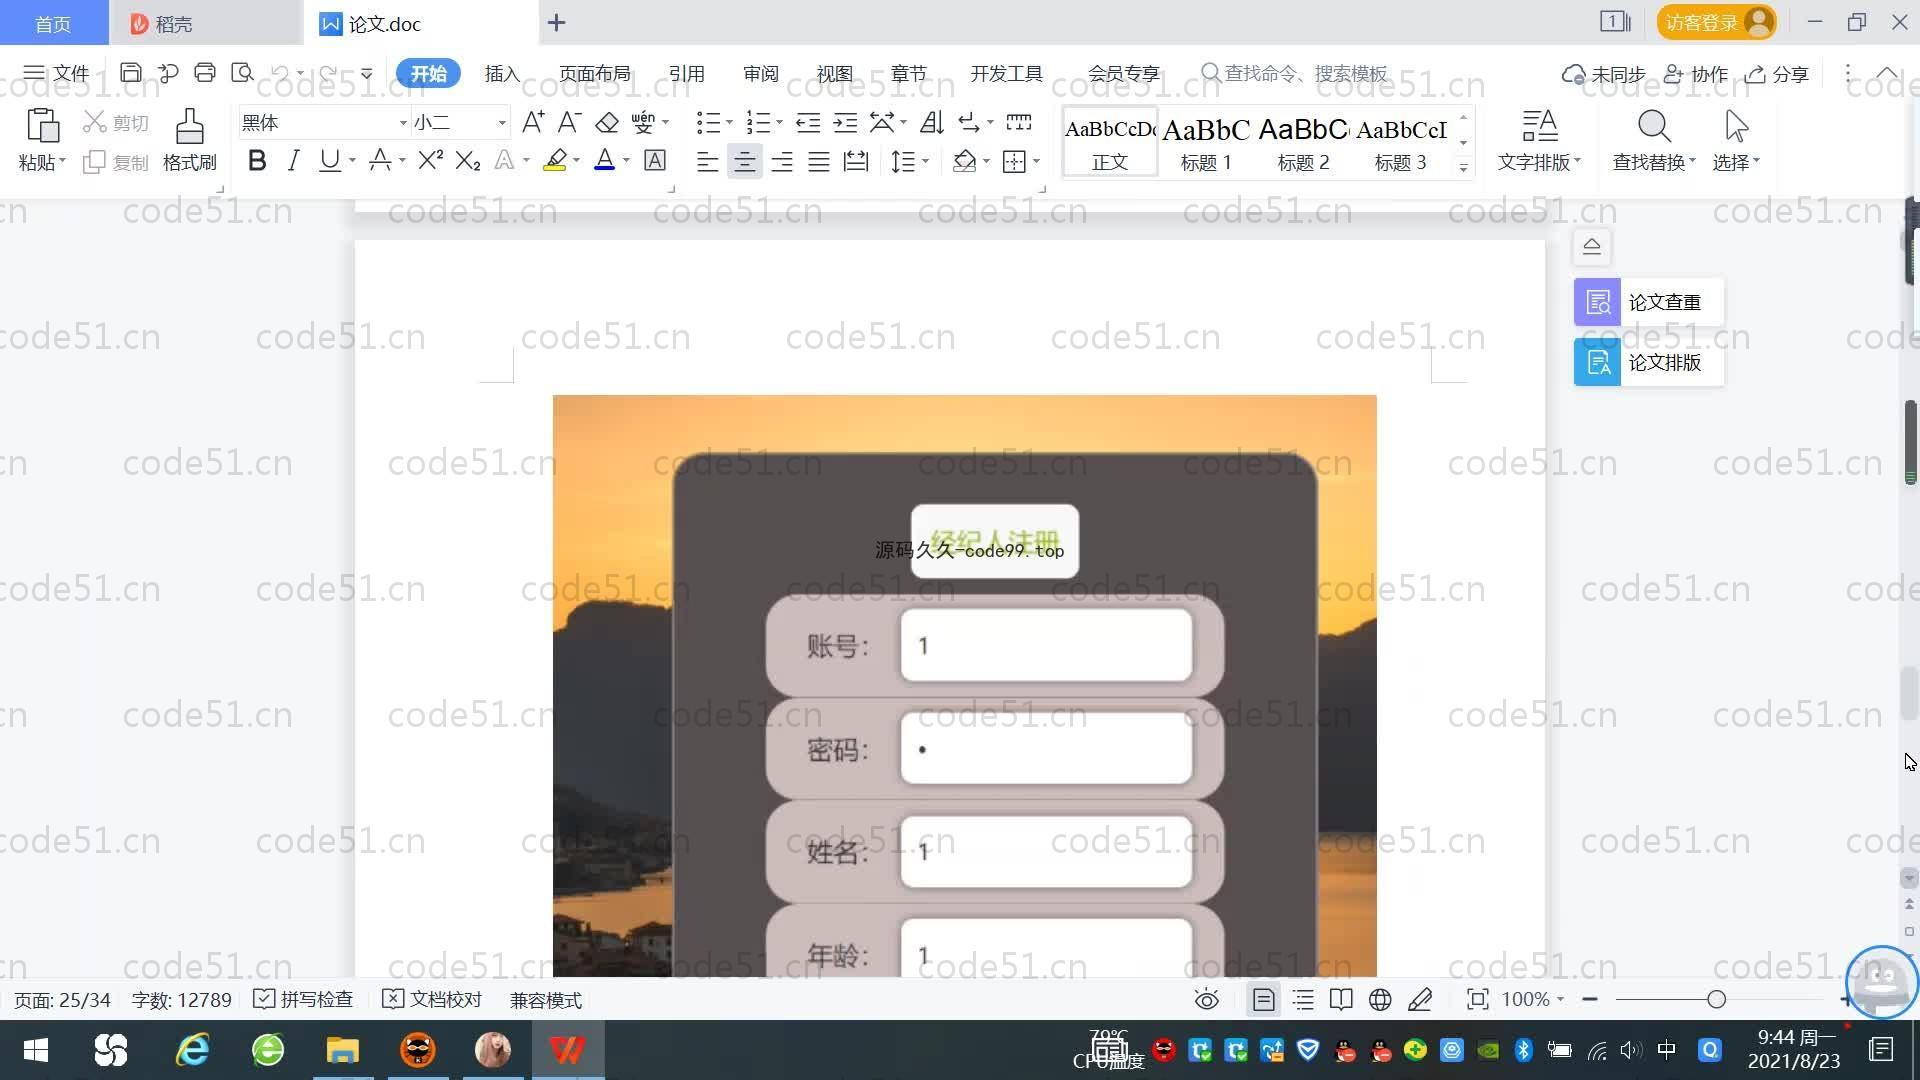The width and height of the screenshot is (1920, 1080).
Task: Toggle italic formatting
Action: (293, 160)
